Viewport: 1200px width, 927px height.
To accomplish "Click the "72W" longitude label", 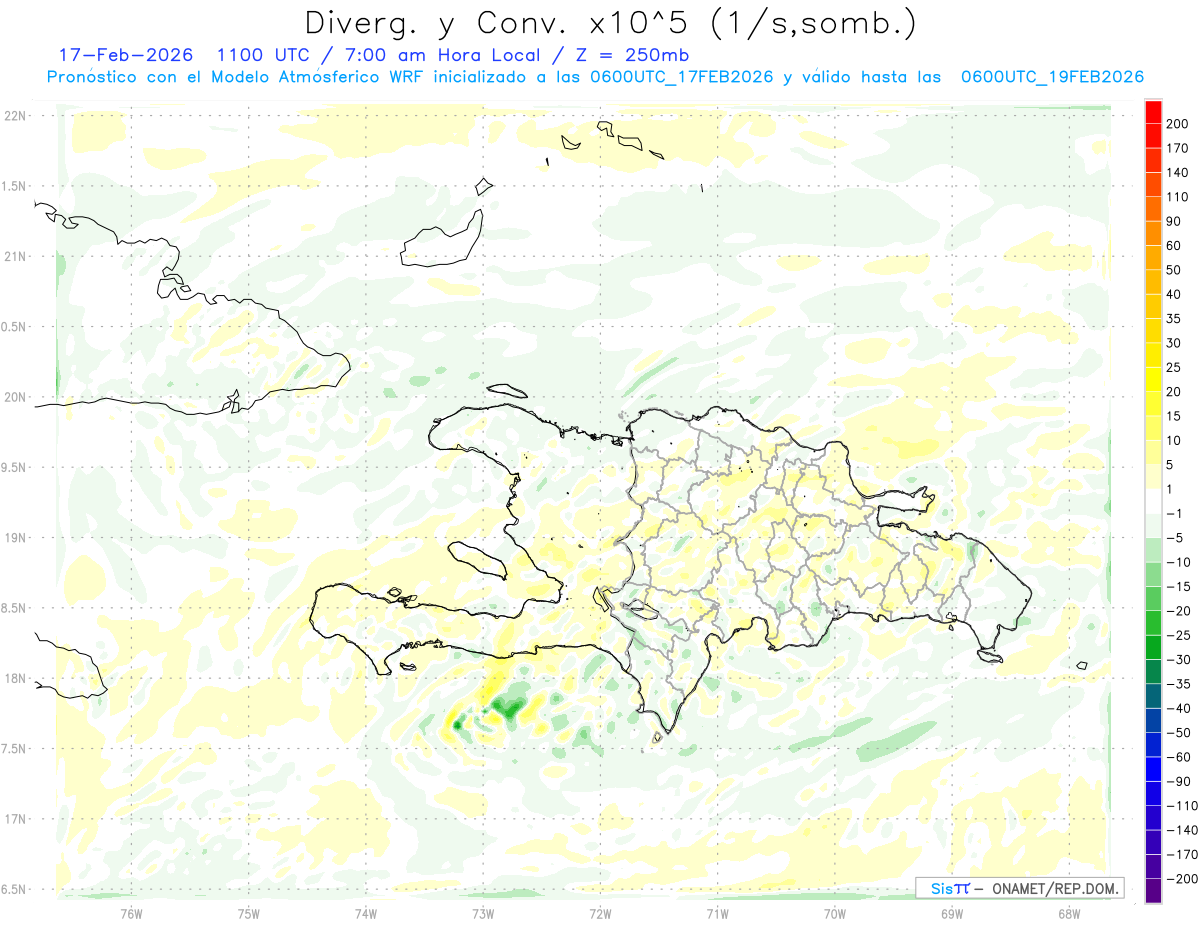I will click(600, 913).
